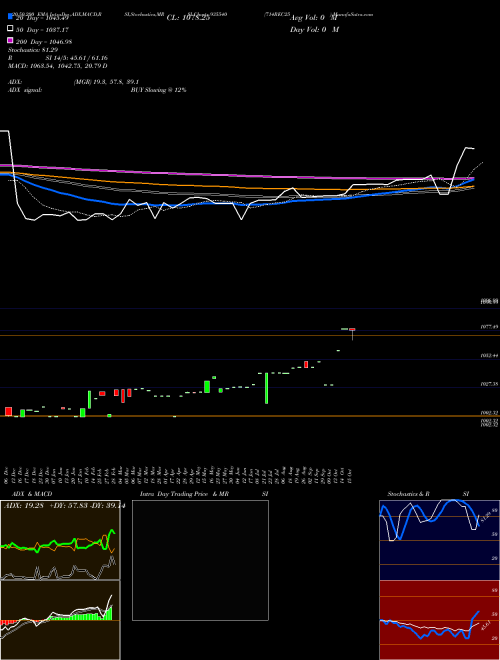Image resolution: width=500 pixels, height=660 pixels.
Task: Click inside the empty intraday trading price panel
Action: click(200, 560)
